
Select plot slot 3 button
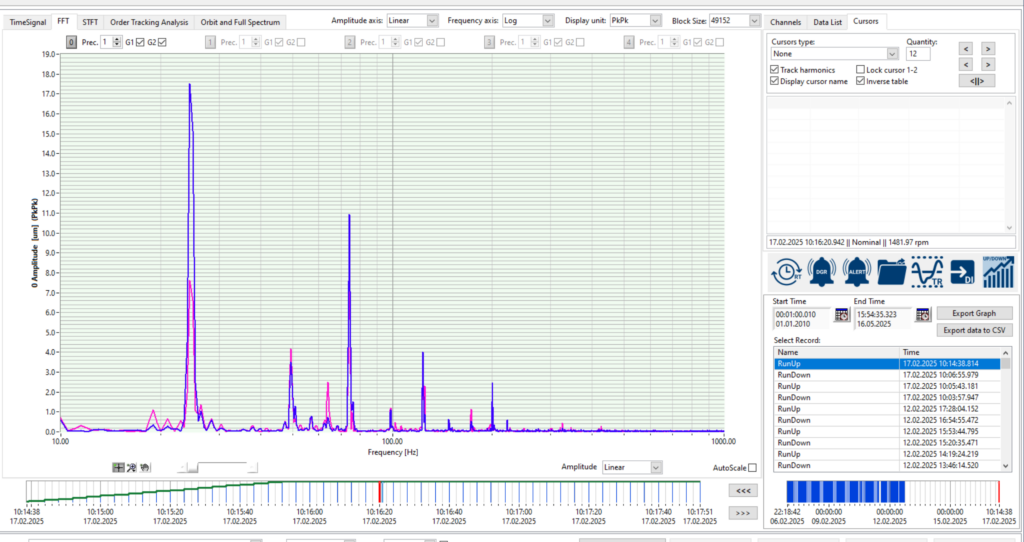(489, 42)
